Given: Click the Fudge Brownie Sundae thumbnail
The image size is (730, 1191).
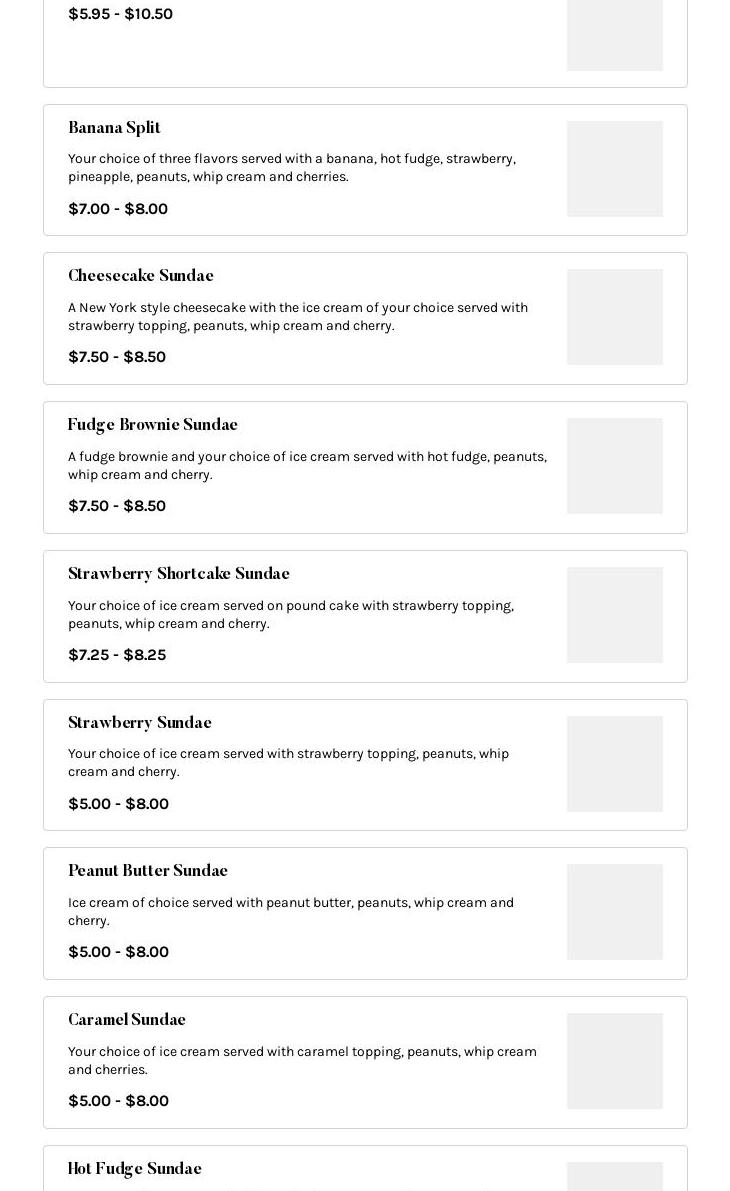Looking at the screenshot, I should [615, 466].
